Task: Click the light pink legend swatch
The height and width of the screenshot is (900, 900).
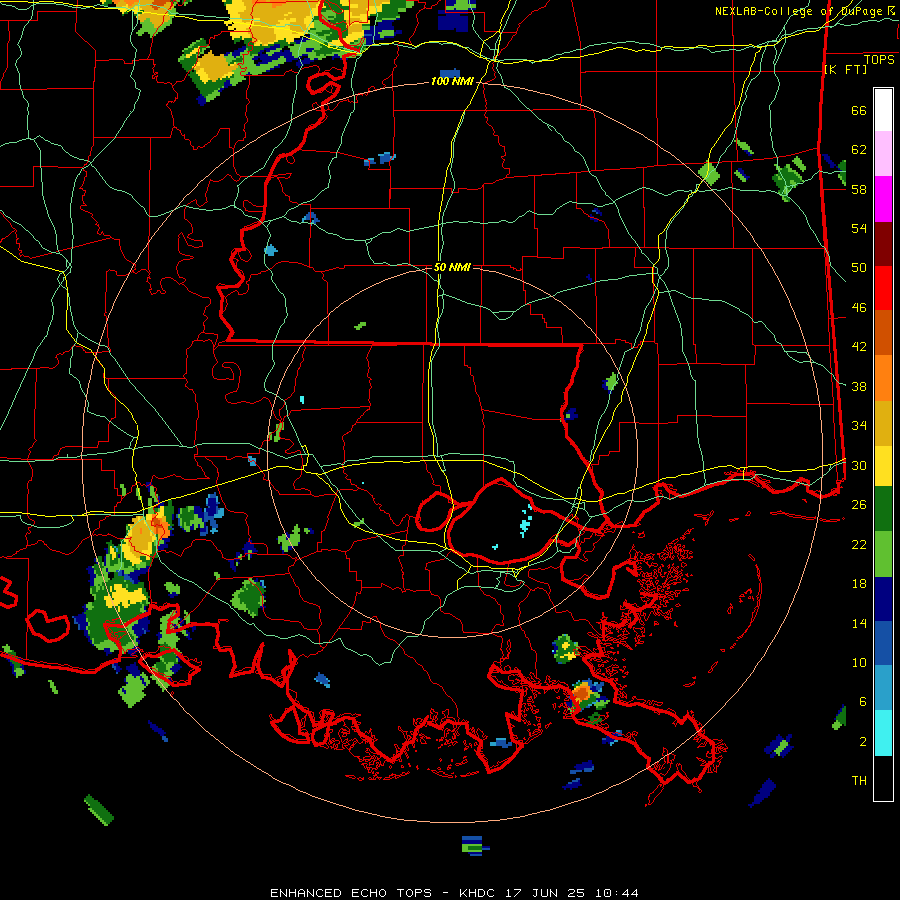Action: pyautogui.click(x=883, y=154)
